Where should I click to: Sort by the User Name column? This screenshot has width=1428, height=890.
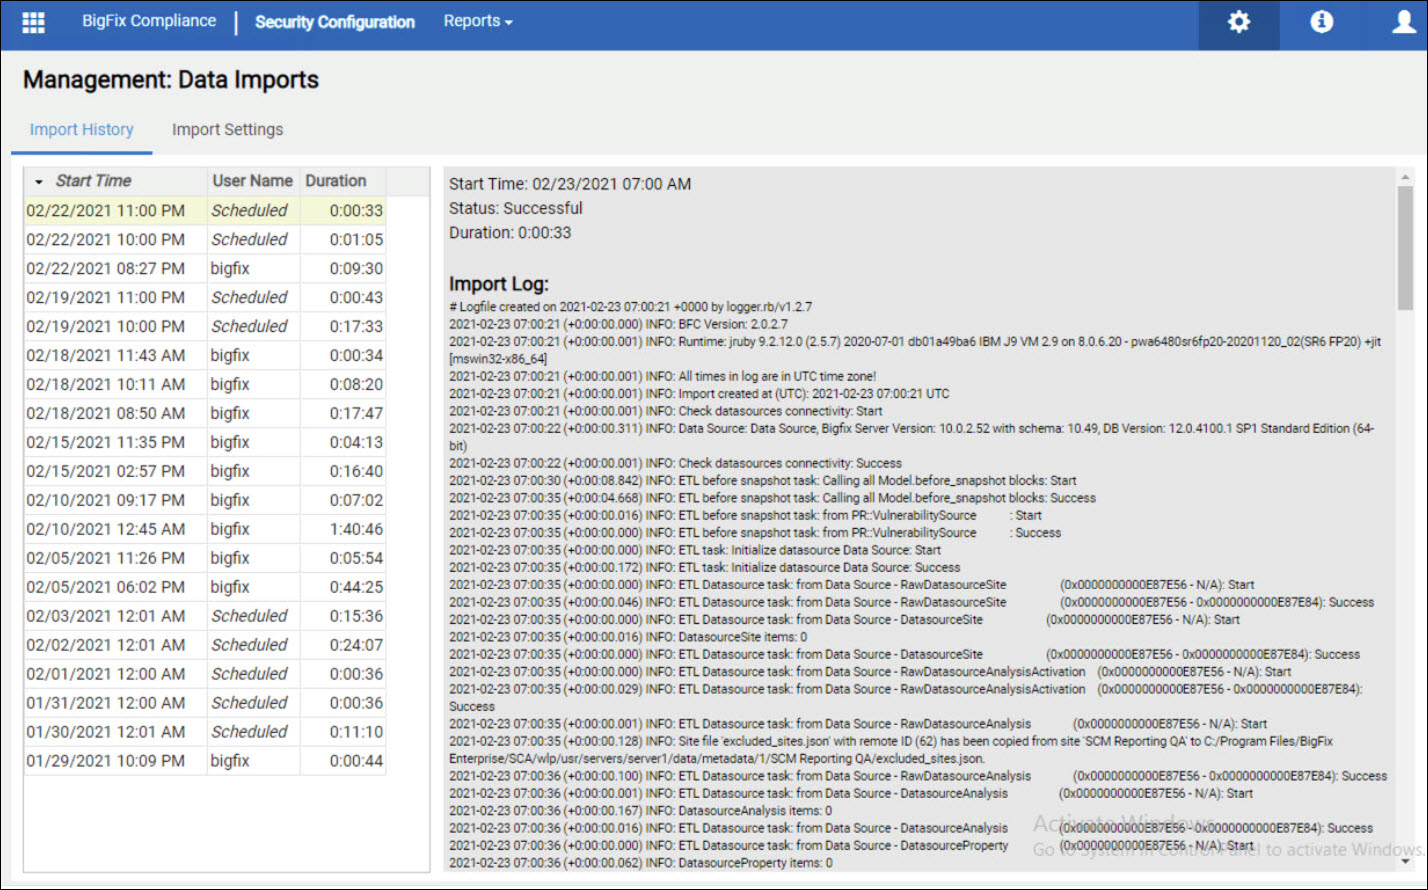pos(252,181)
